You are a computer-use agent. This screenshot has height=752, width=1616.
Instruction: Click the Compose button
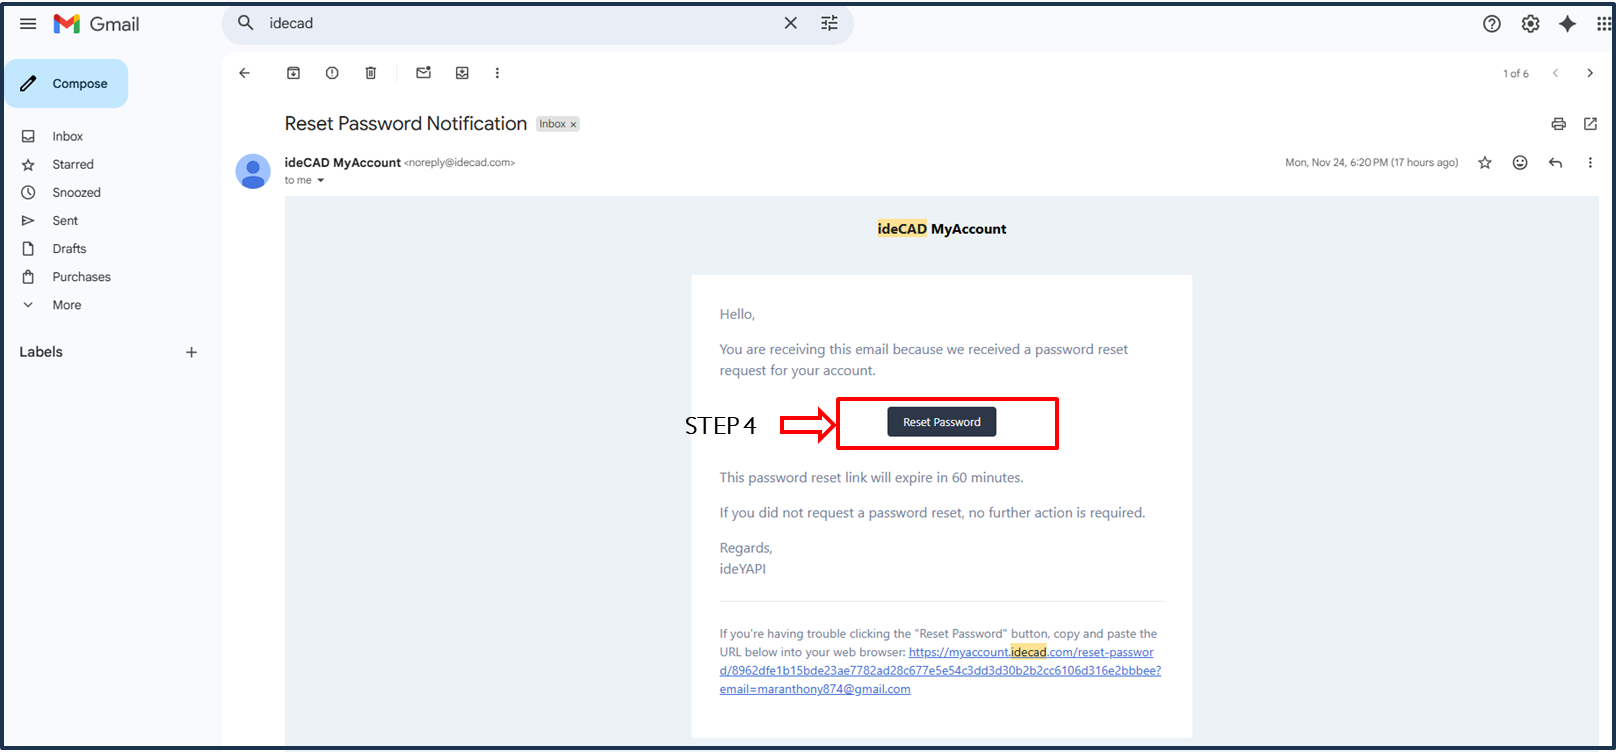(x=66, y=83)
